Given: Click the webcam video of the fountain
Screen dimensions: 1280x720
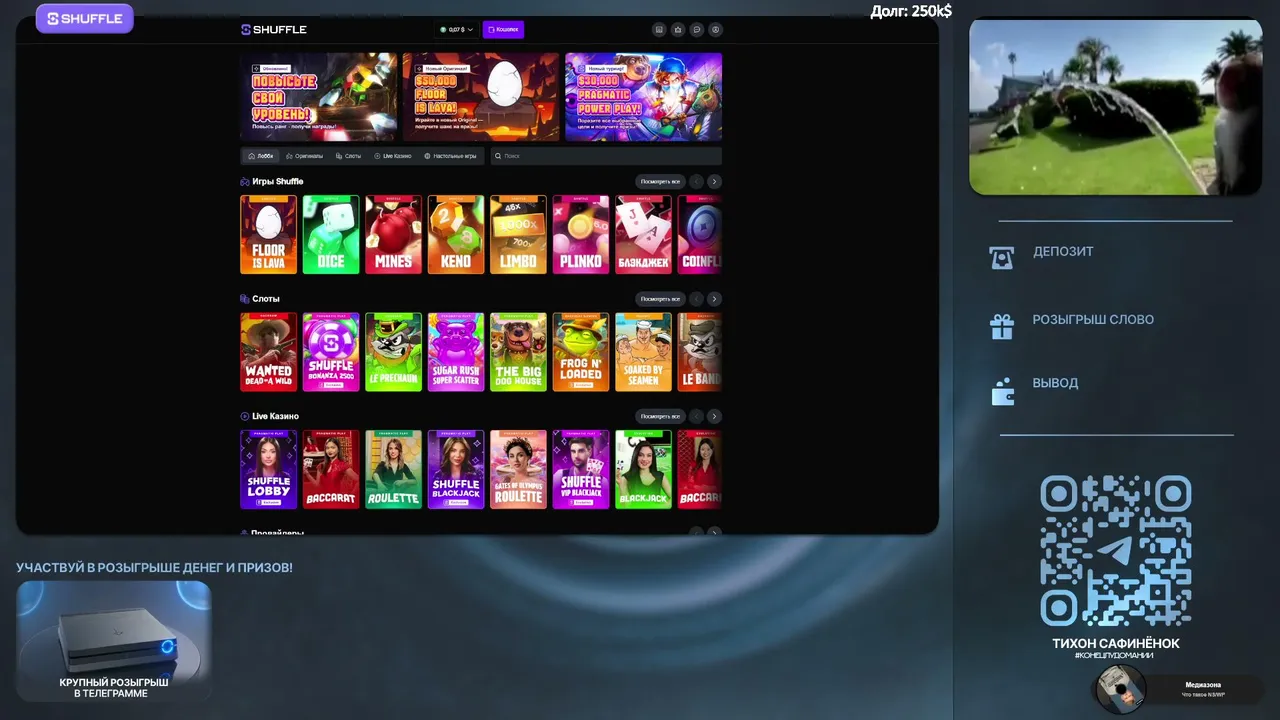Looking at the screenshot, I should coord(1115,107).
